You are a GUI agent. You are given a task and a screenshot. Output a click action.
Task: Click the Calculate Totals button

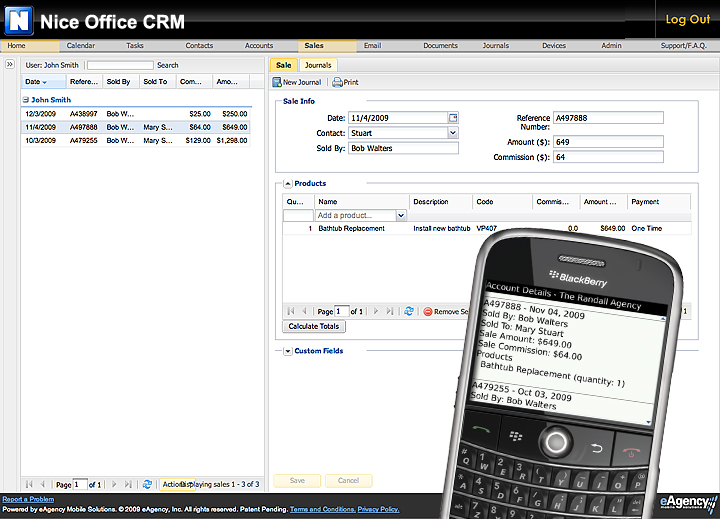click(314, 326)
